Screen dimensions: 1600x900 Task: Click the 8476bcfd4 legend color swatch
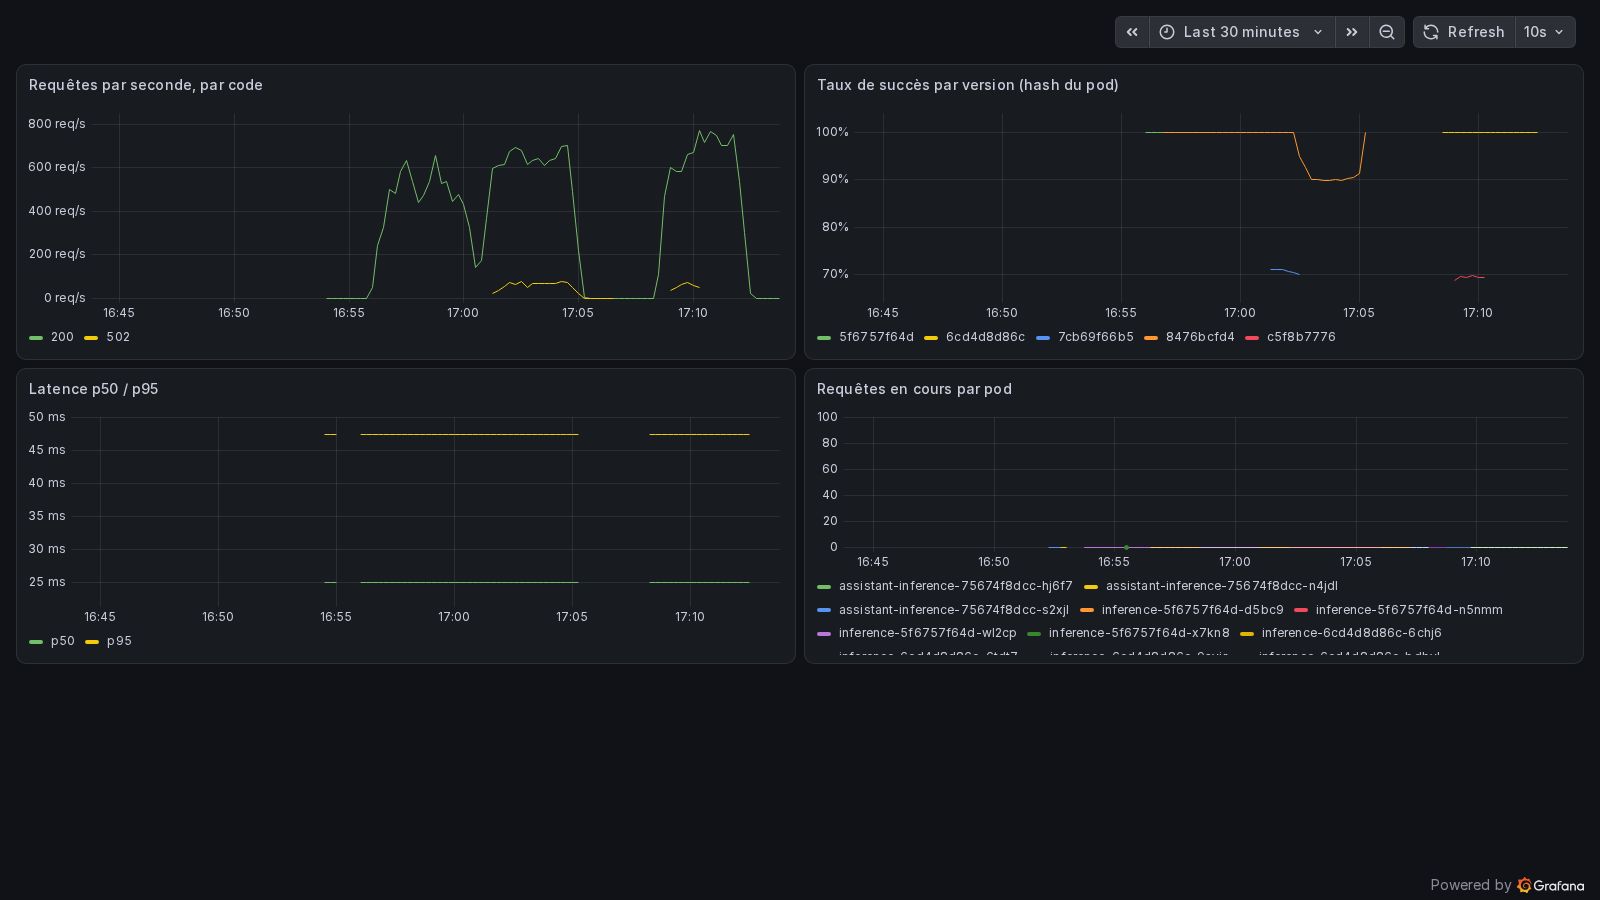tap(1151, 338)
